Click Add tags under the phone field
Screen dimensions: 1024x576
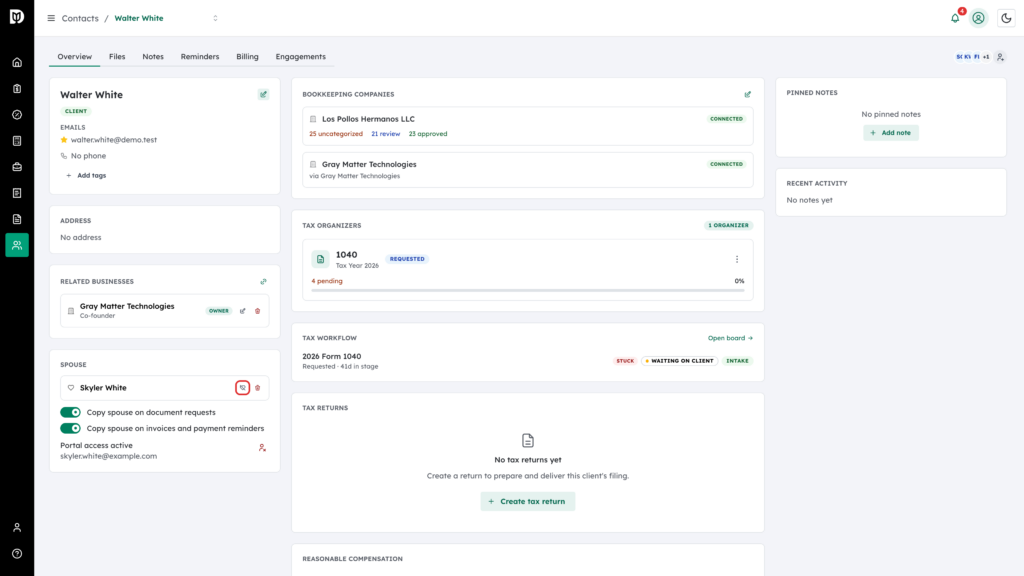click(86, 176)
